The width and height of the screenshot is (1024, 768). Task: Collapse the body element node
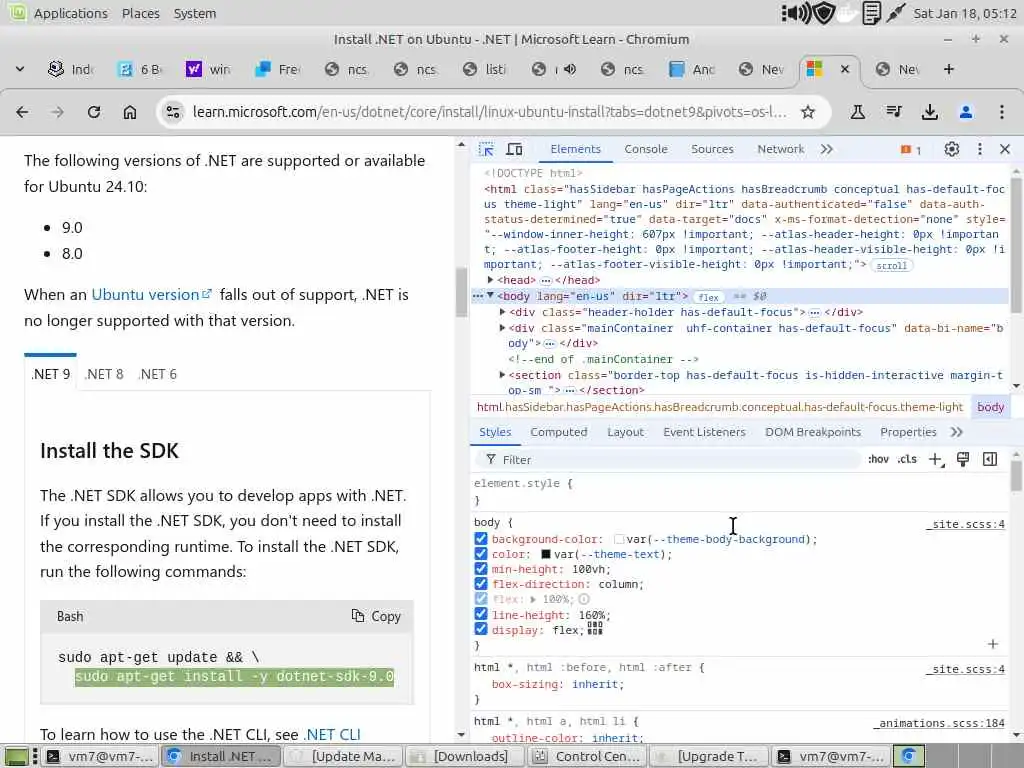(490, 296)
